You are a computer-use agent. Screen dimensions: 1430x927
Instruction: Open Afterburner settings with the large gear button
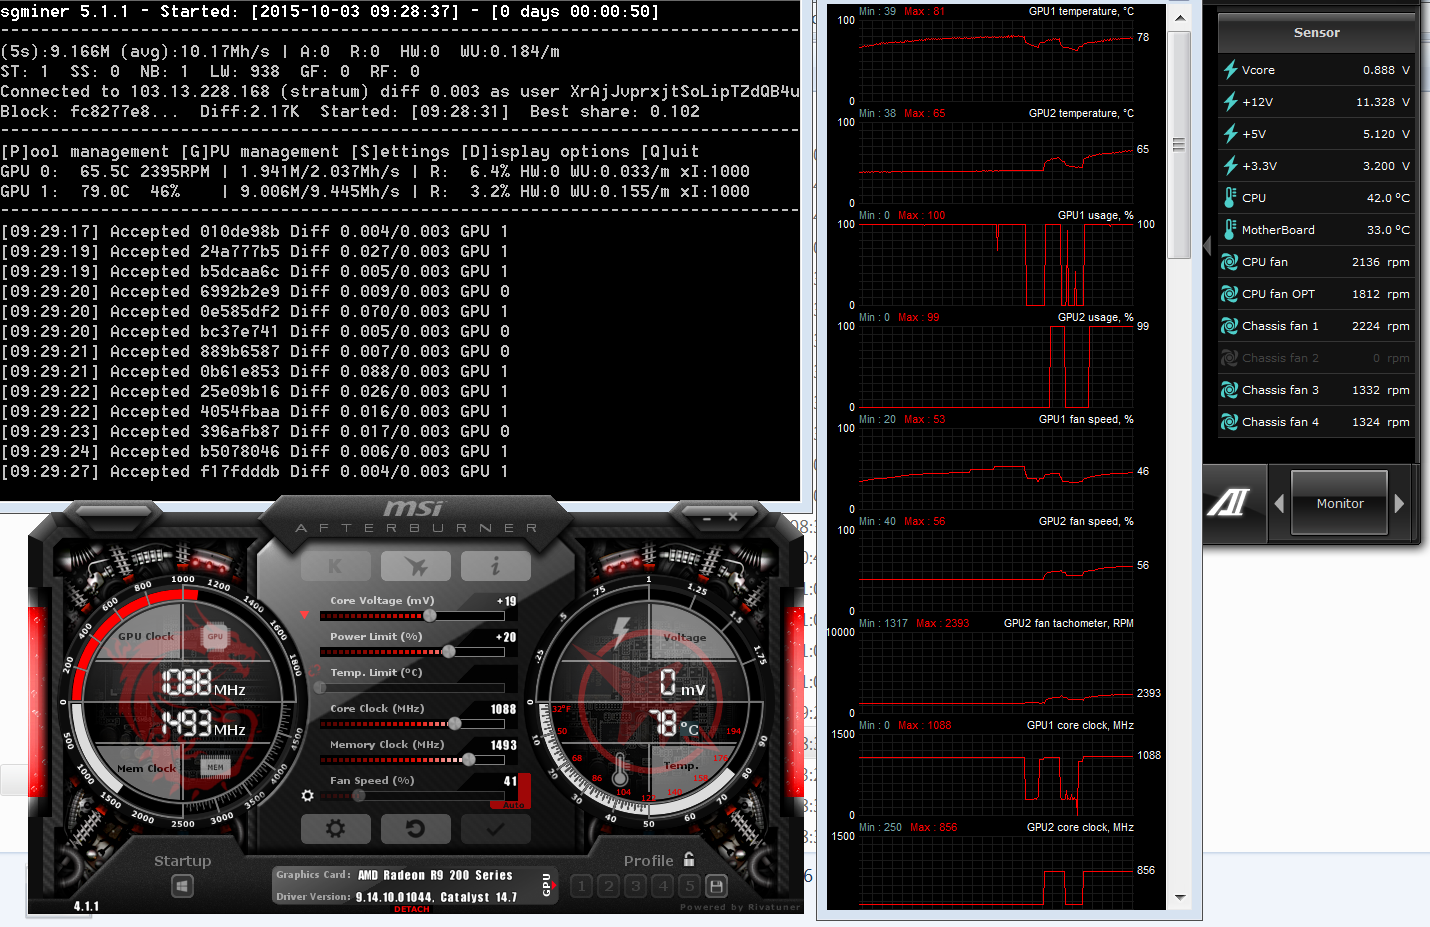(x=336, y=828)
